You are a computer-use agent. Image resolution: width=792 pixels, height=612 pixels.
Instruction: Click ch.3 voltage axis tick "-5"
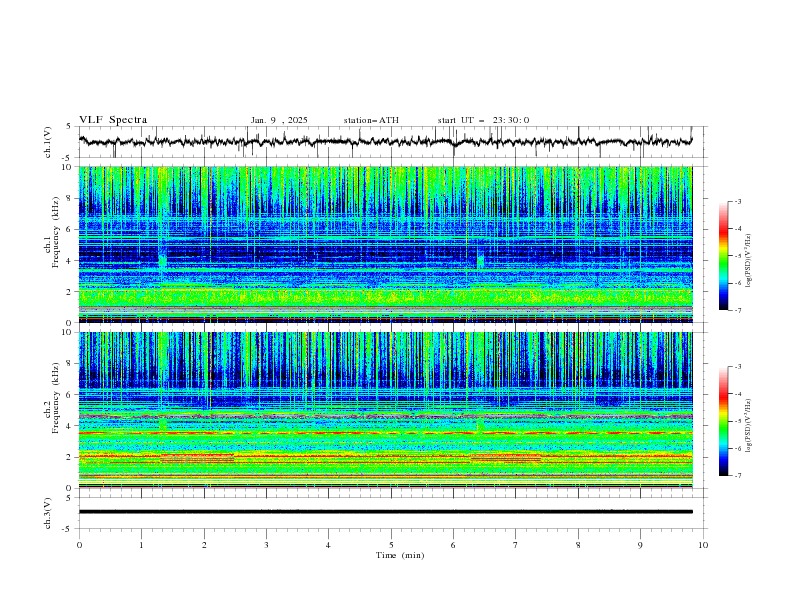click(x=68, y=529)
